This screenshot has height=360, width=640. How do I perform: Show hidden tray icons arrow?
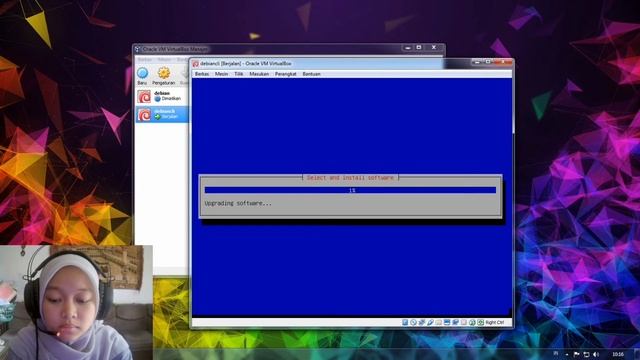click(567, 354)
